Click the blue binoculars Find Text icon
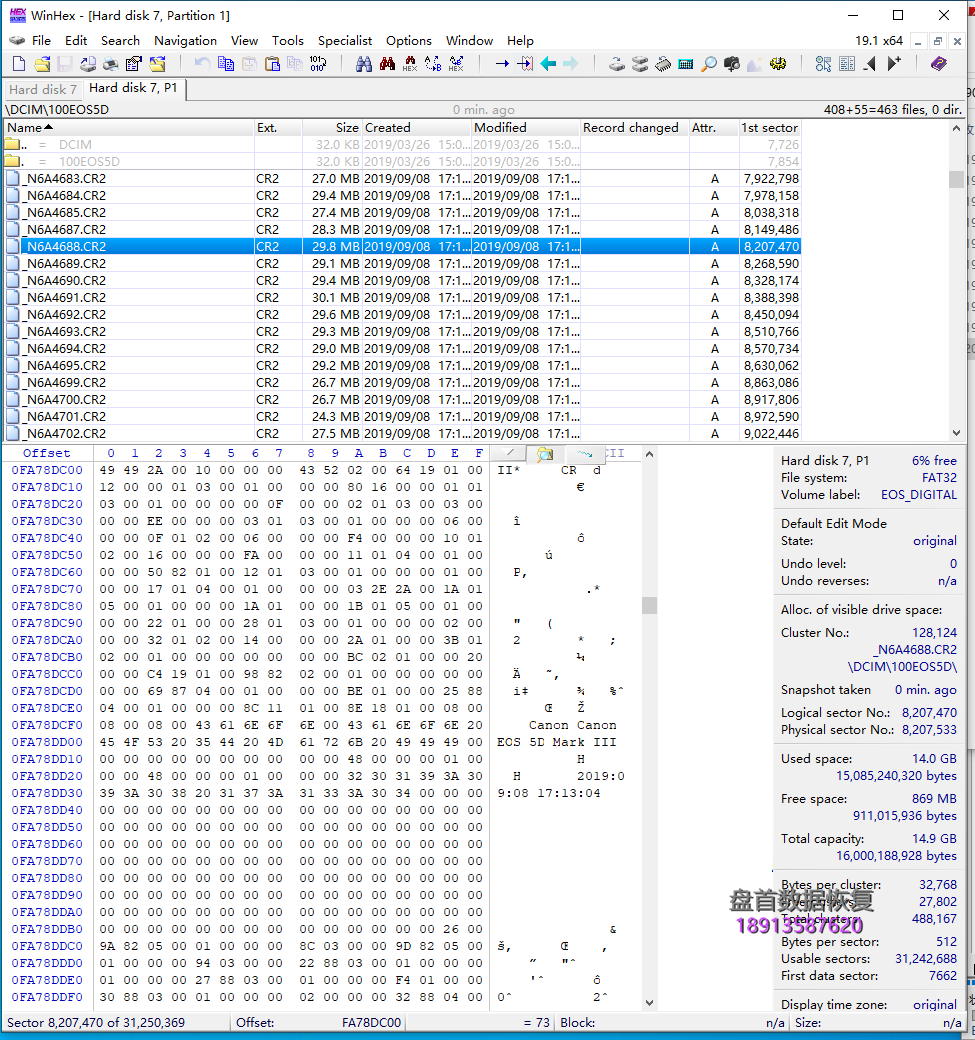 coord(363,64)
